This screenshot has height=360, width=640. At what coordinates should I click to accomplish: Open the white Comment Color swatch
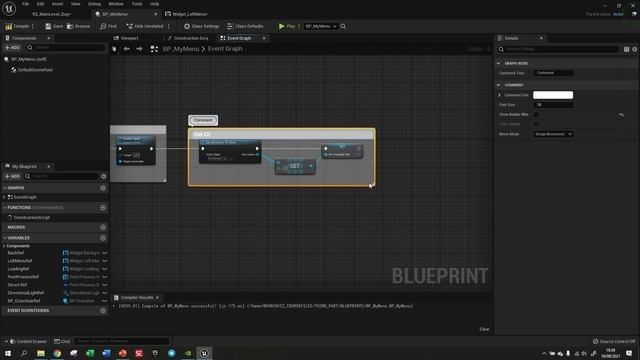(553, 95)
